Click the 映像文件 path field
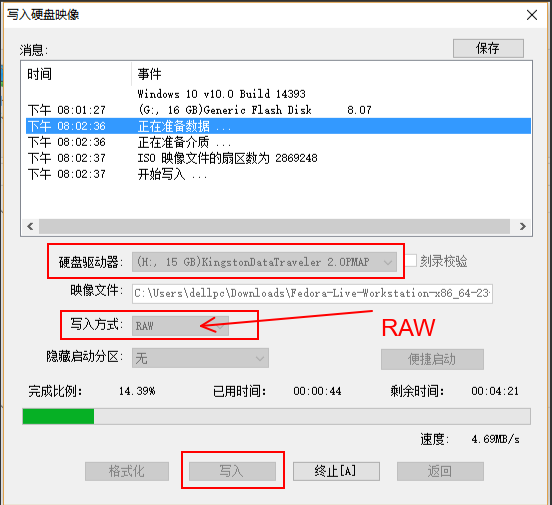 tap(312, 294)
